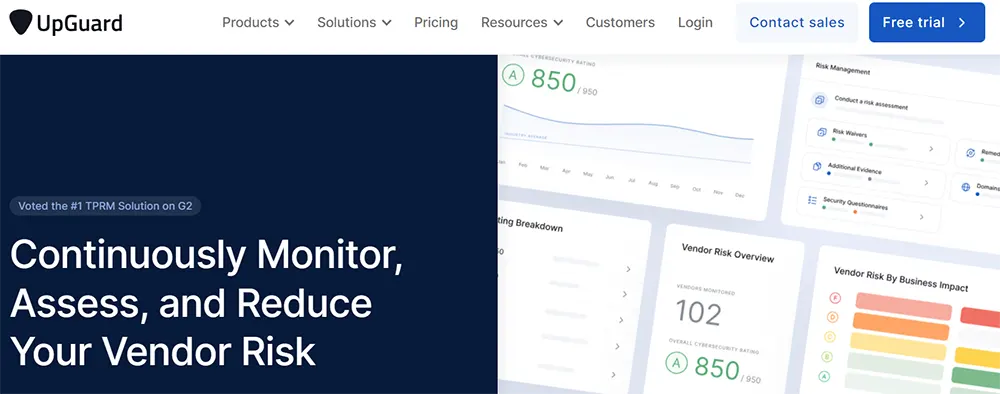This screenshot has width=1000, height=394.
Task: Expand the Solutions dropdown menu
Action: pyautogui.click(x=354, y=23)
